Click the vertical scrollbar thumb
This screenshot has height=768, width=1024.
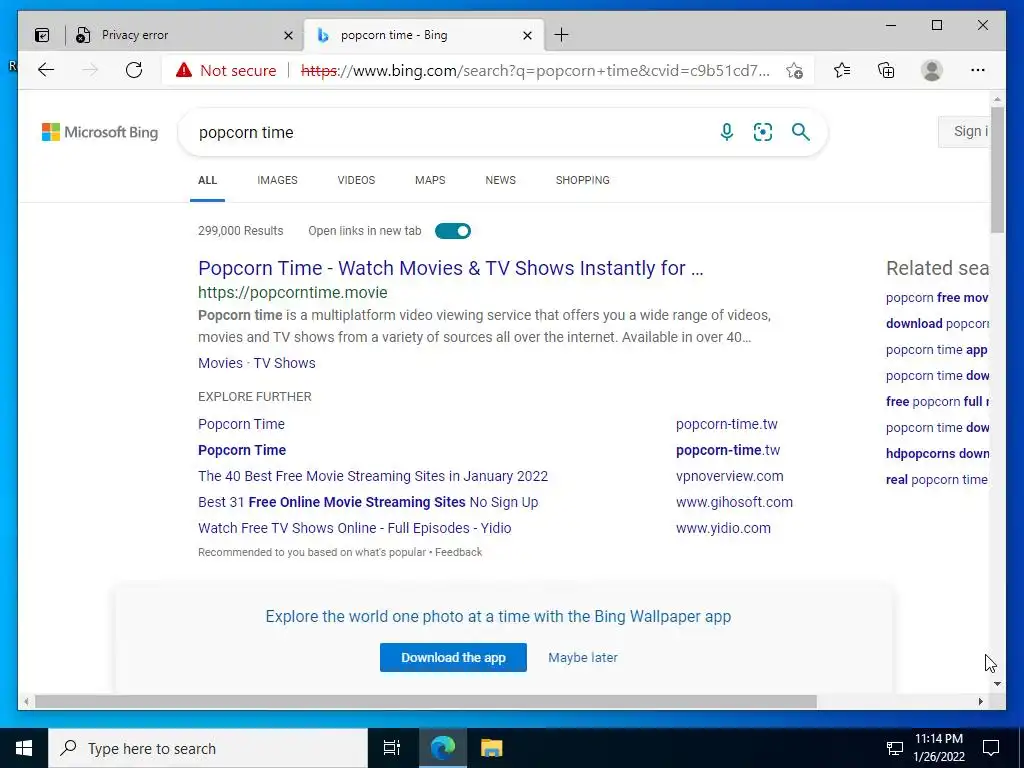[x=997, y=170]
